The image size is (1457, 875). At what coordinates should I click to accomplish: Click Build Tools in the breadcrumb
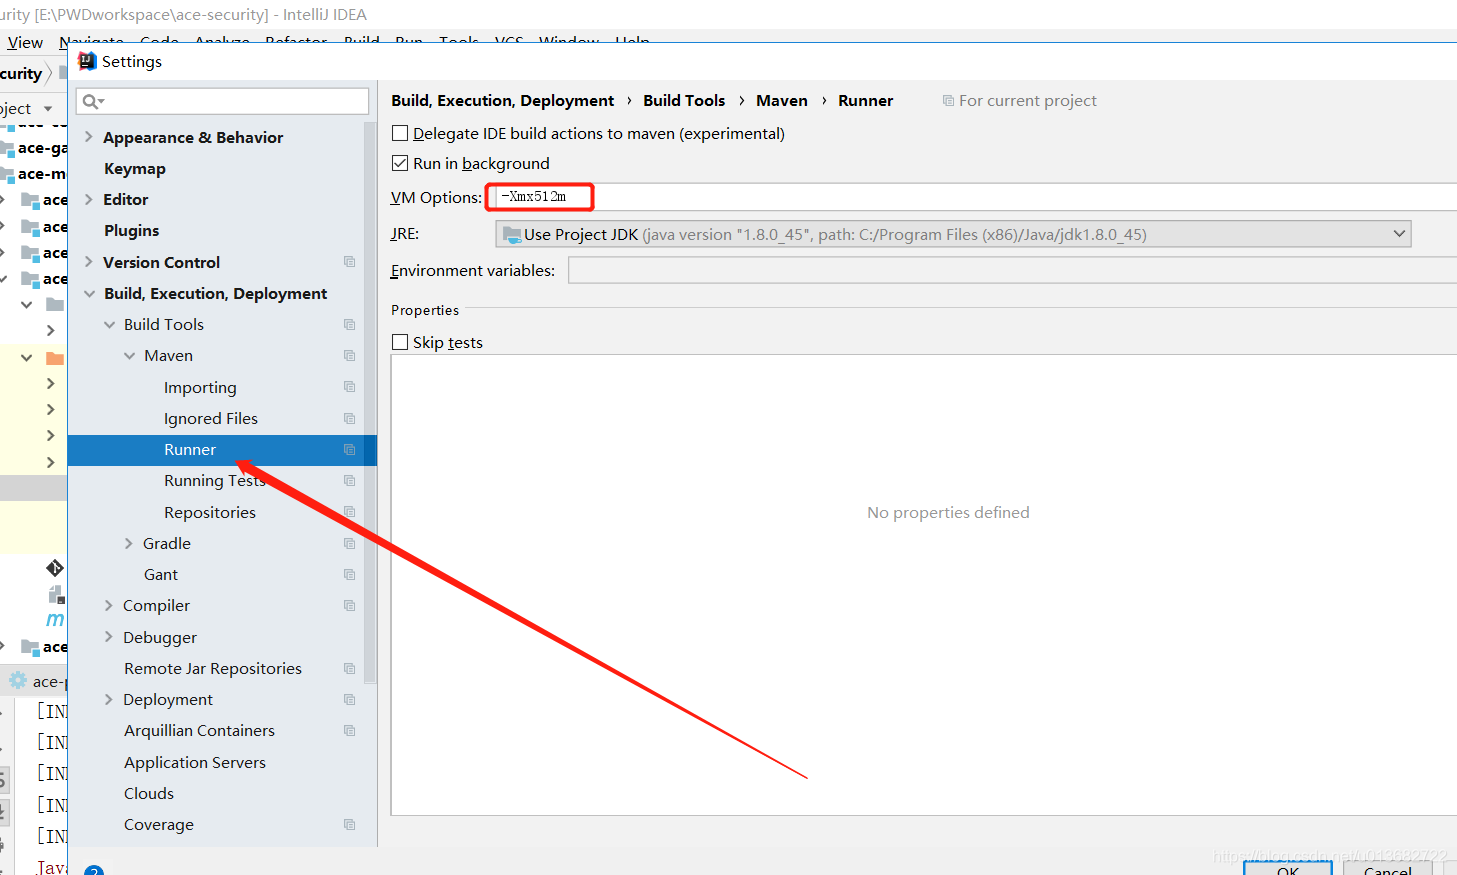(x=684, y=100)
